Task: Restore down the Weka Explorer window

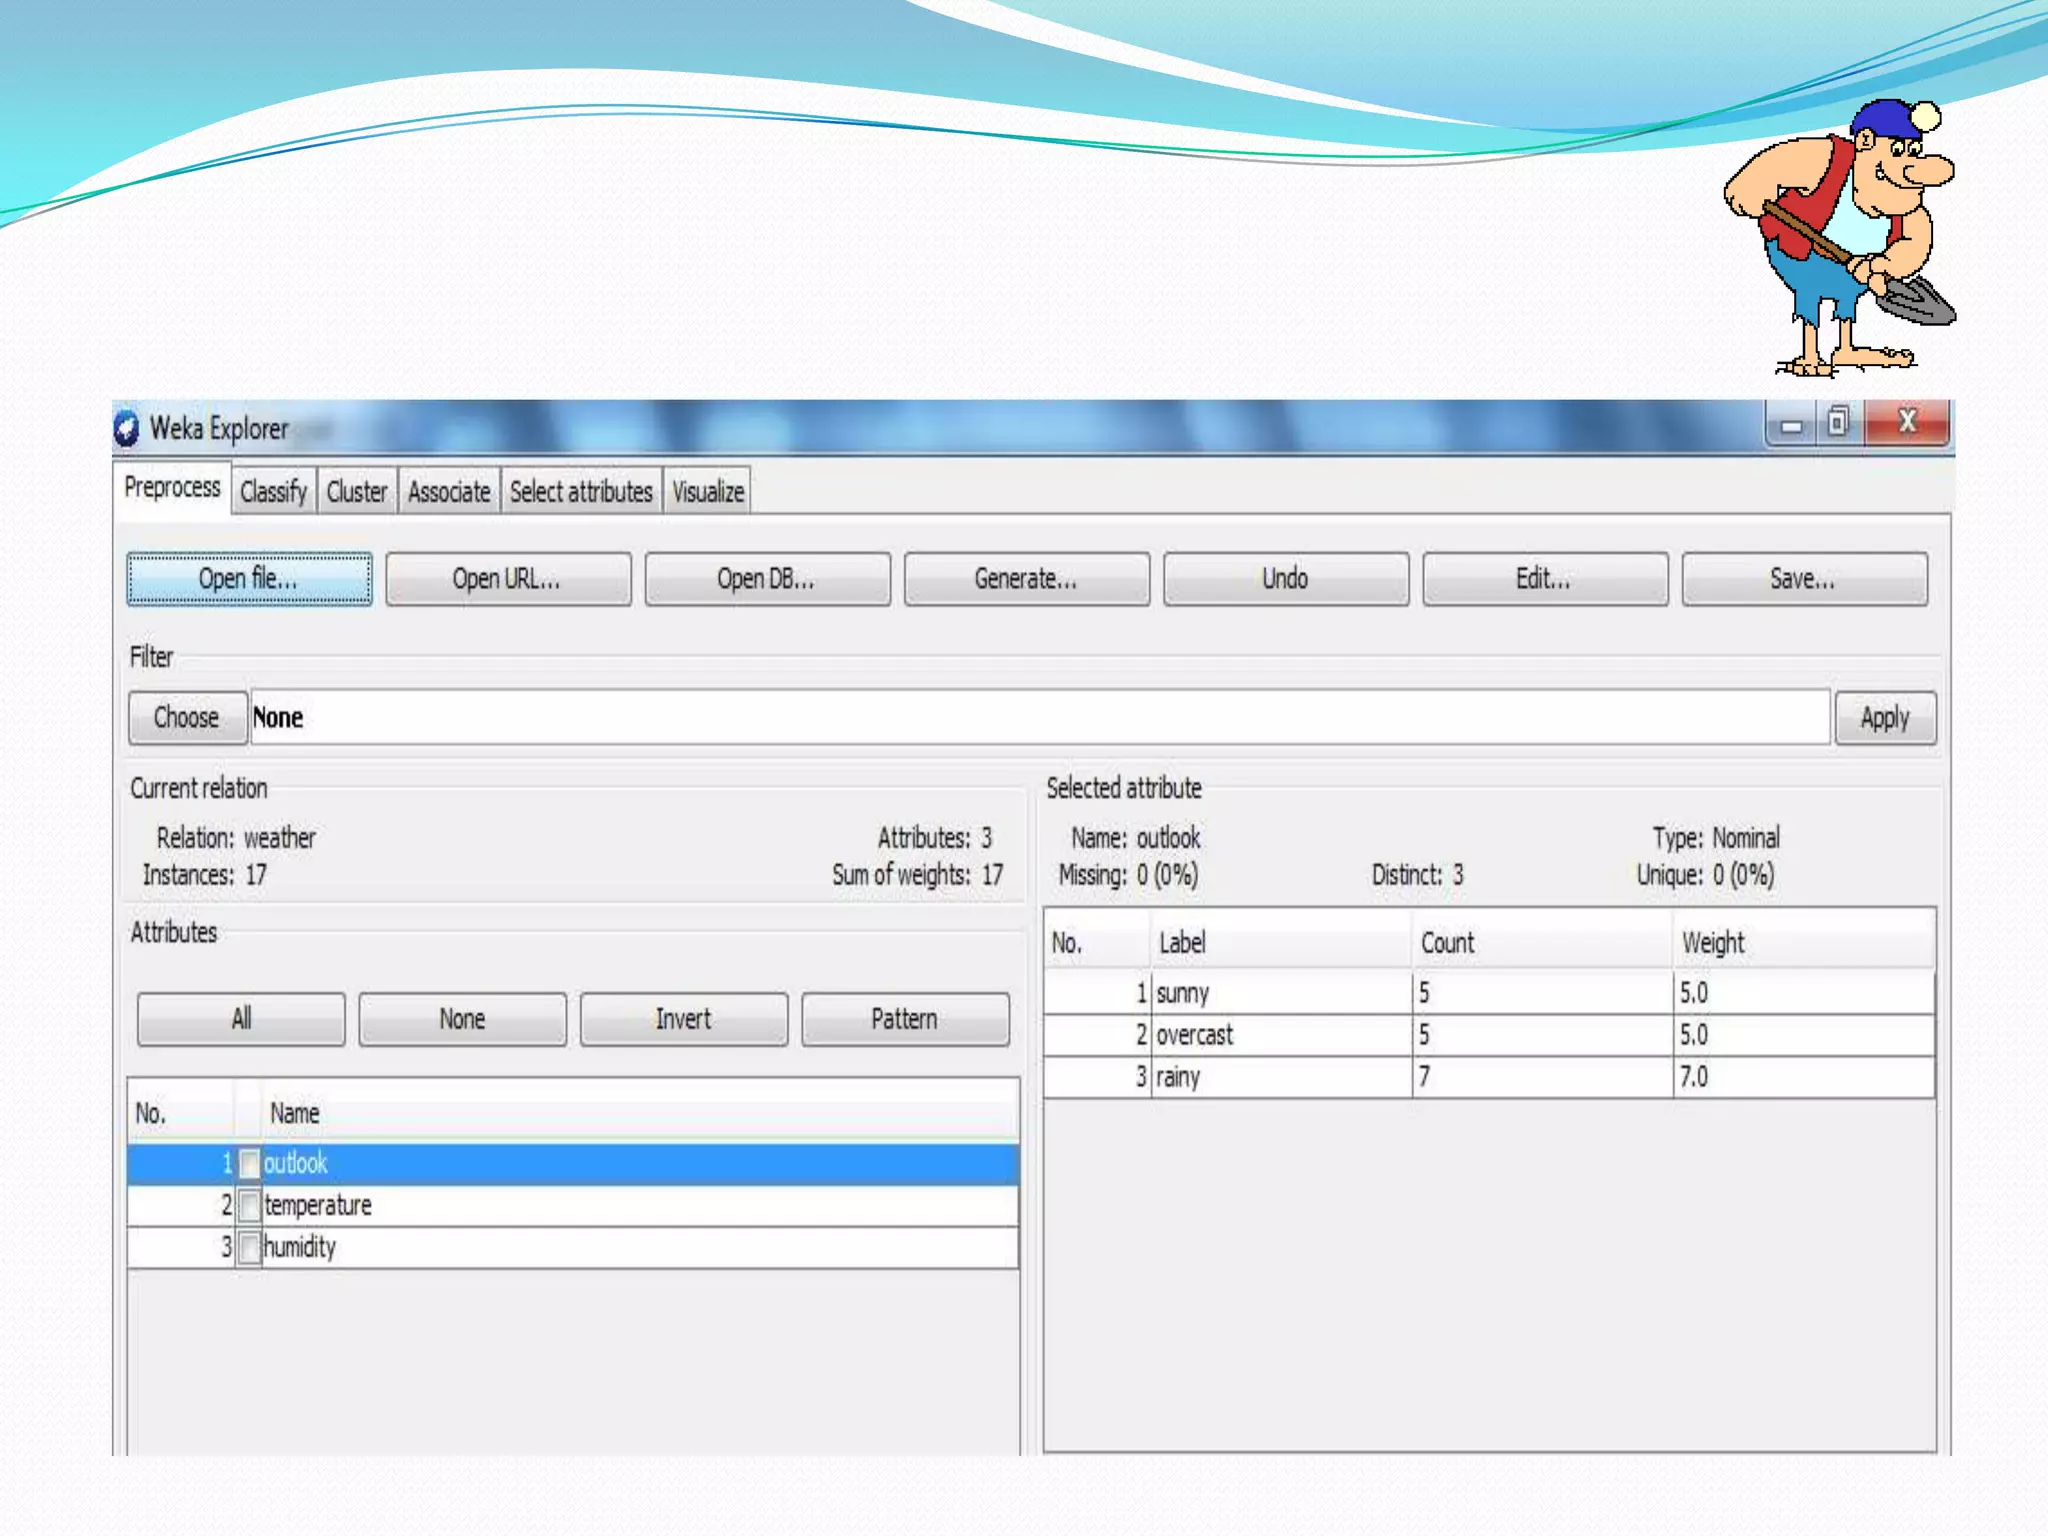Action: tap(1838, 422)
